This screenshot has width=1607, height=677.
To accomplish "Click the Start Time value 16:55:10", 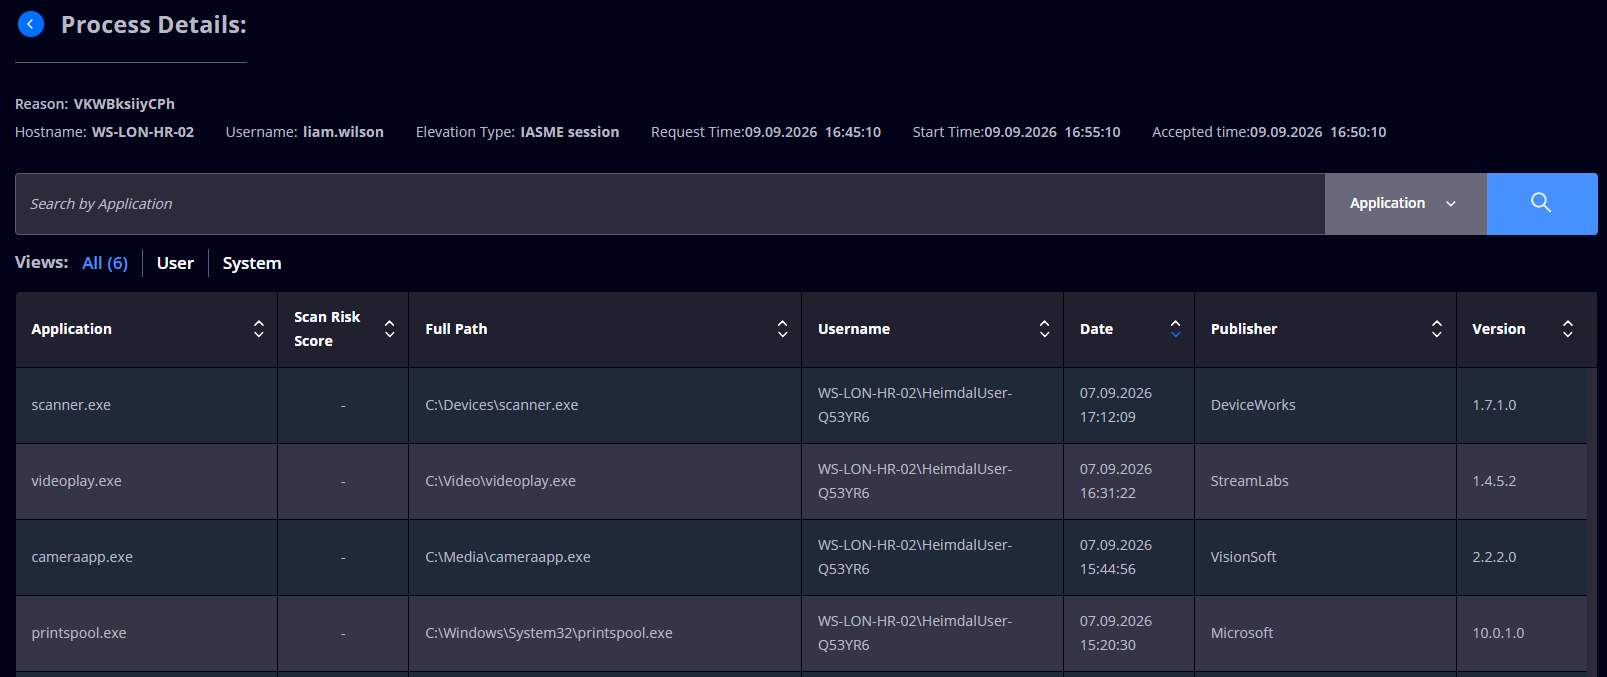I will (x=1093, y=132).
